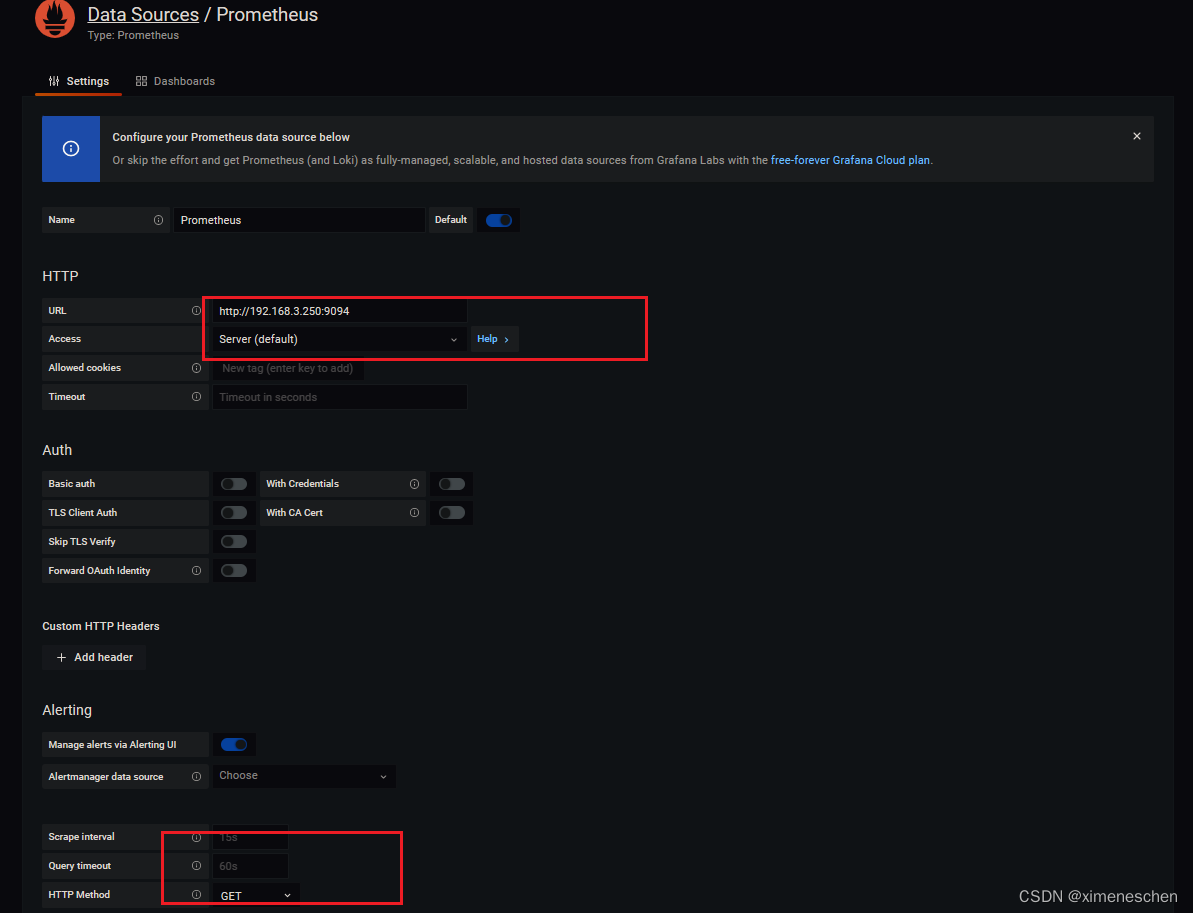Click the info icon next to Allowed cookies

tap(196, 368)
